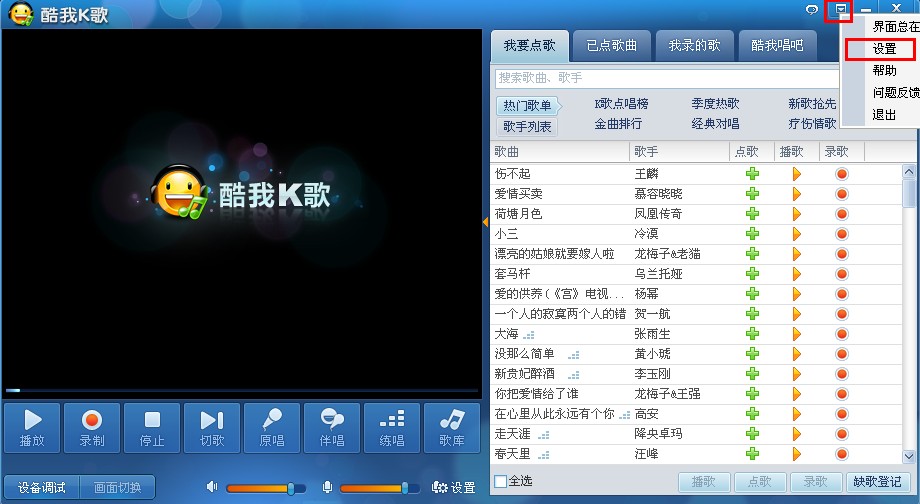Open the 季度热歌 list
The height and width of the screenshot is (504, 920).
[715, 104]
